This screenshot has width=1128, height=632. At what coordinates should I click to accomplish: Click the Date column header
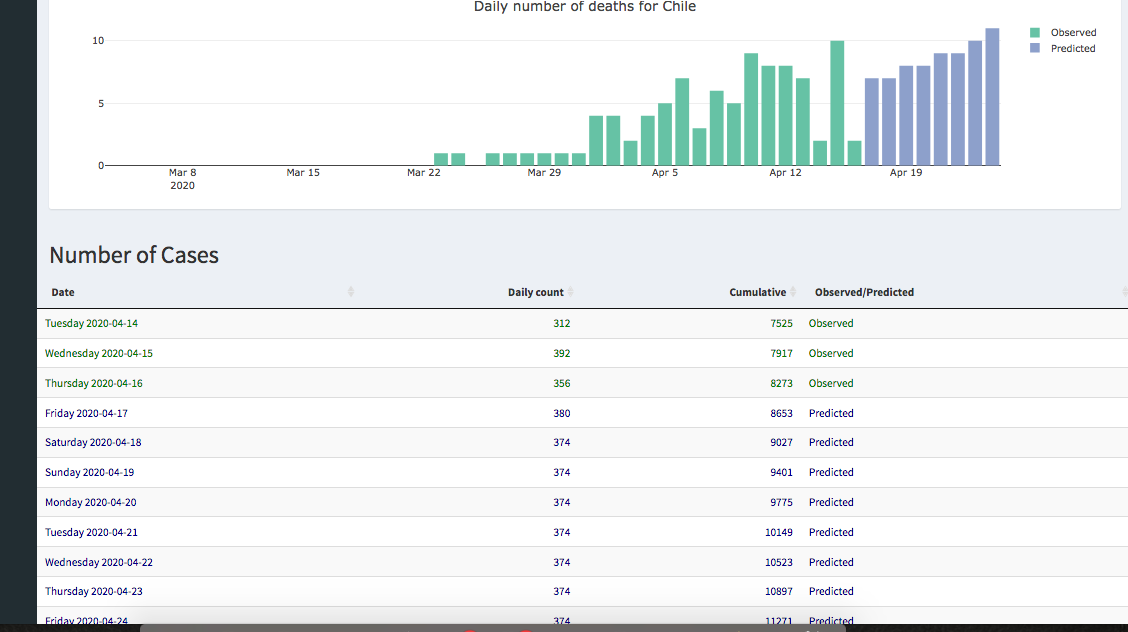click(63, 292)
